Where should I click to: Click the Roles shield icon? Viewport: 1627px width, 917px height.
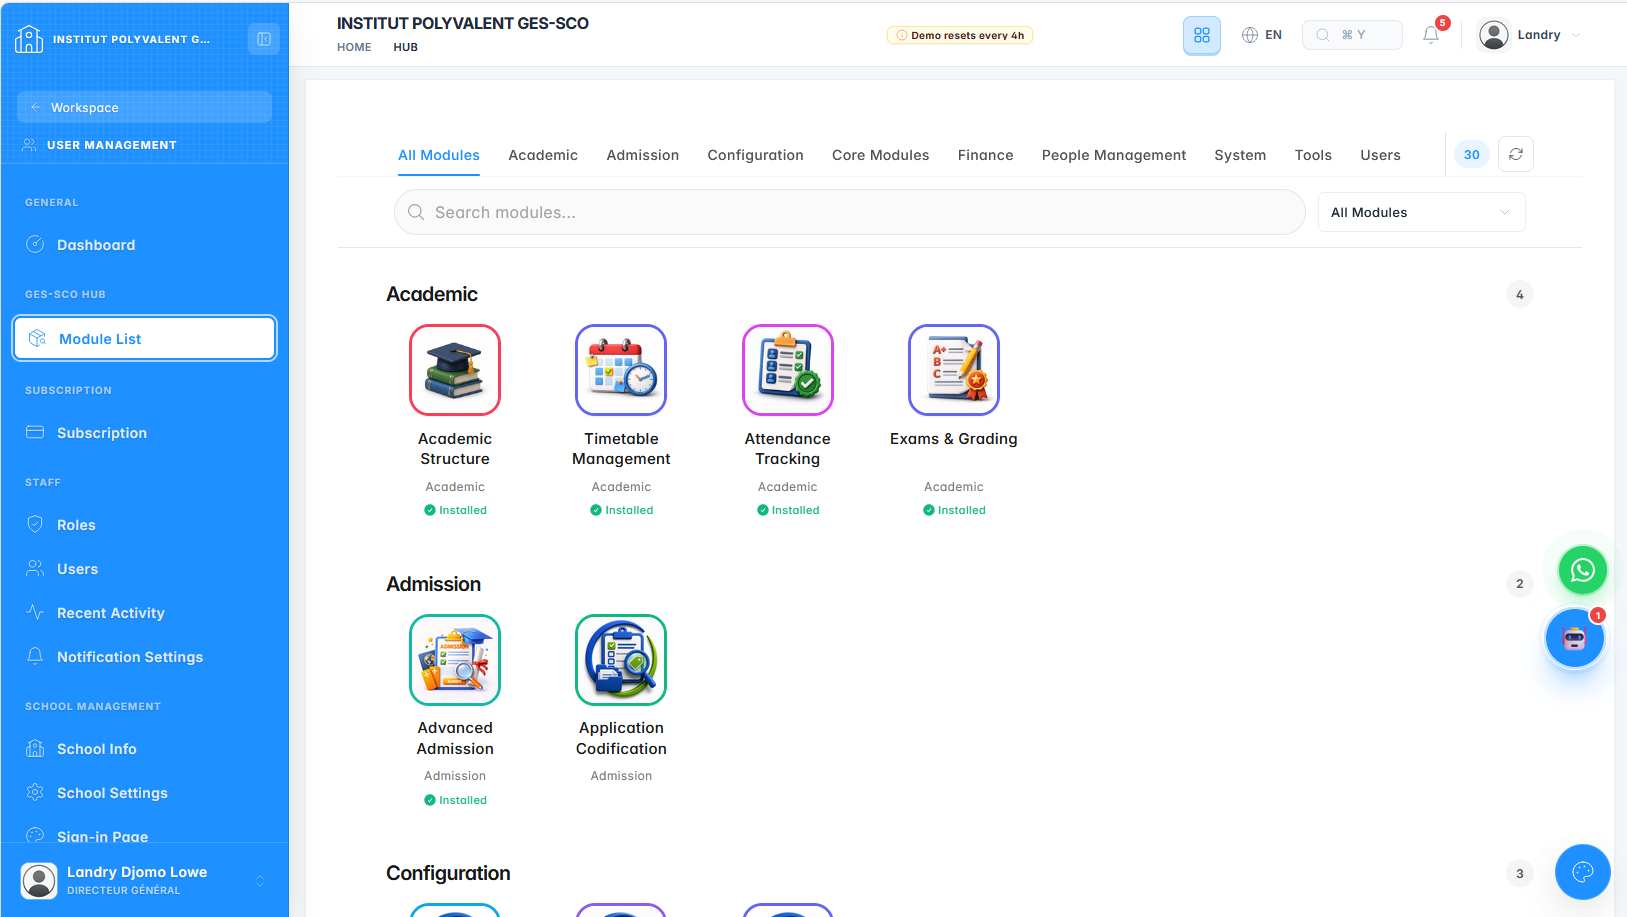point(35,524)
